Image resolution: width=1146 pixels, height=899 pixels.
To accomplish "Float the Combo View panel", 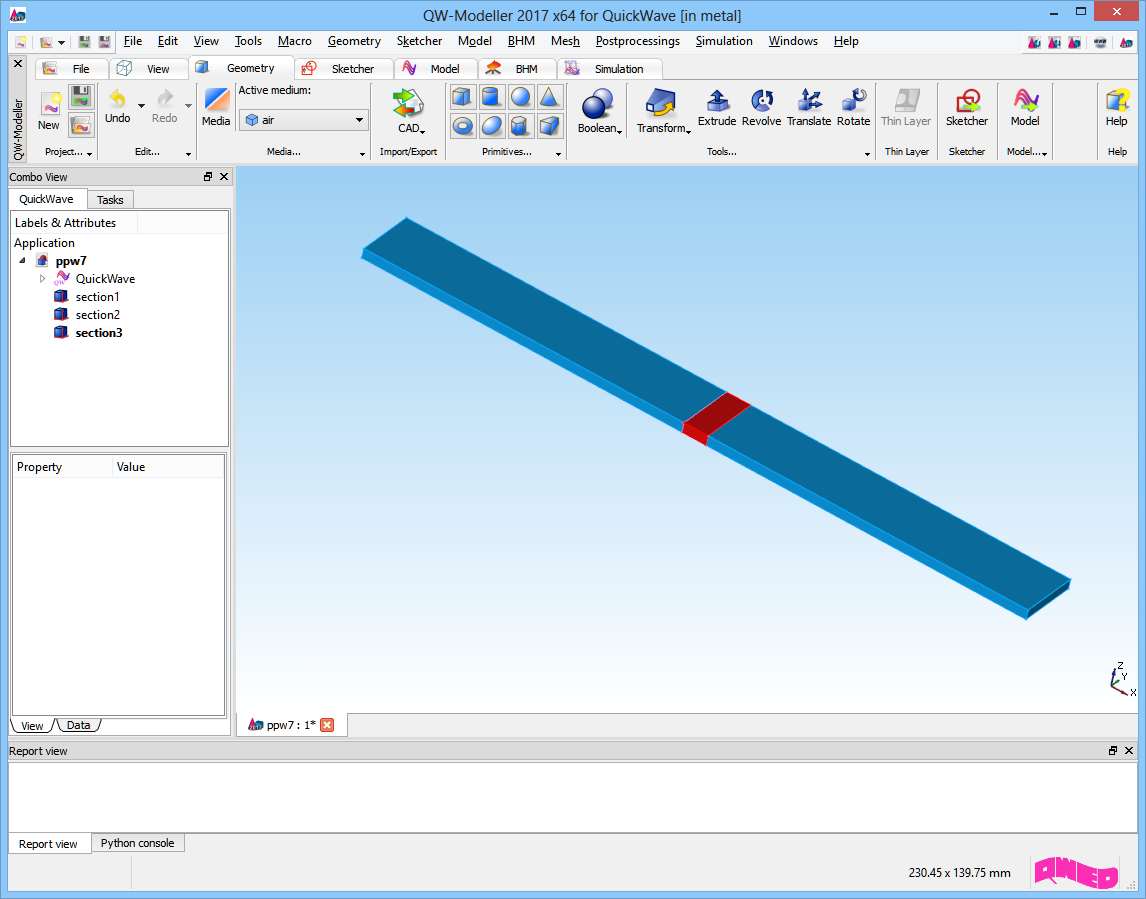I will tap(208, 177).
